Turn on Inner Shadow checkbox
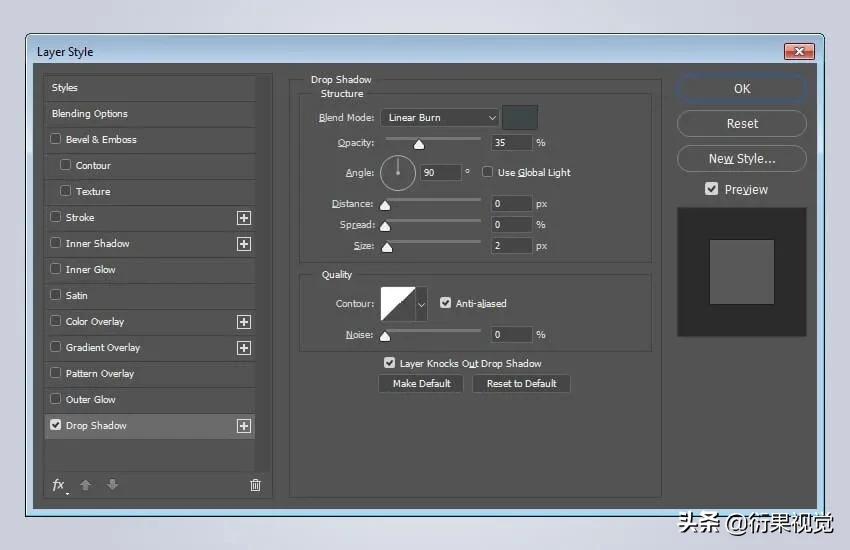 pyautogui.click(x=55, y=243)
